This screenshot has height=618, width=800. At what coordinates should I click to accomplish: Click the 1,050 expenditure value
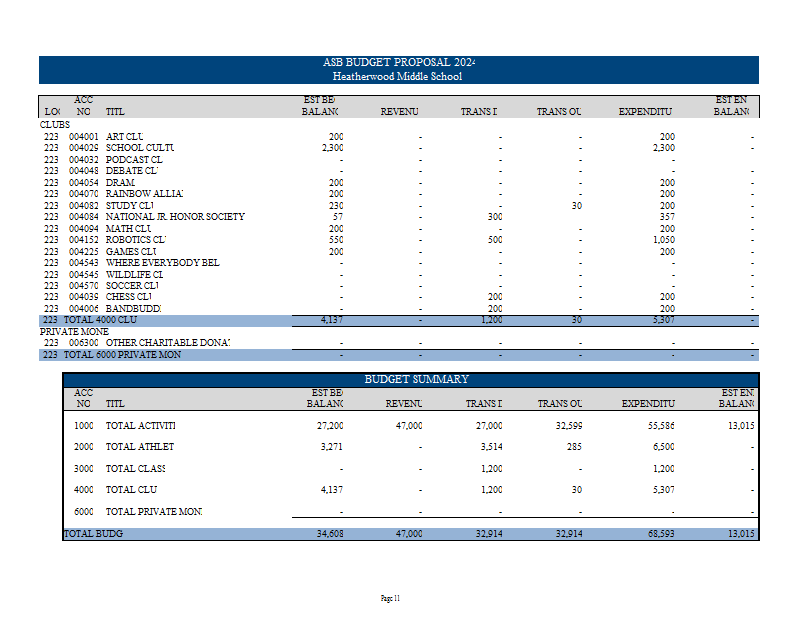pos(664,239)
